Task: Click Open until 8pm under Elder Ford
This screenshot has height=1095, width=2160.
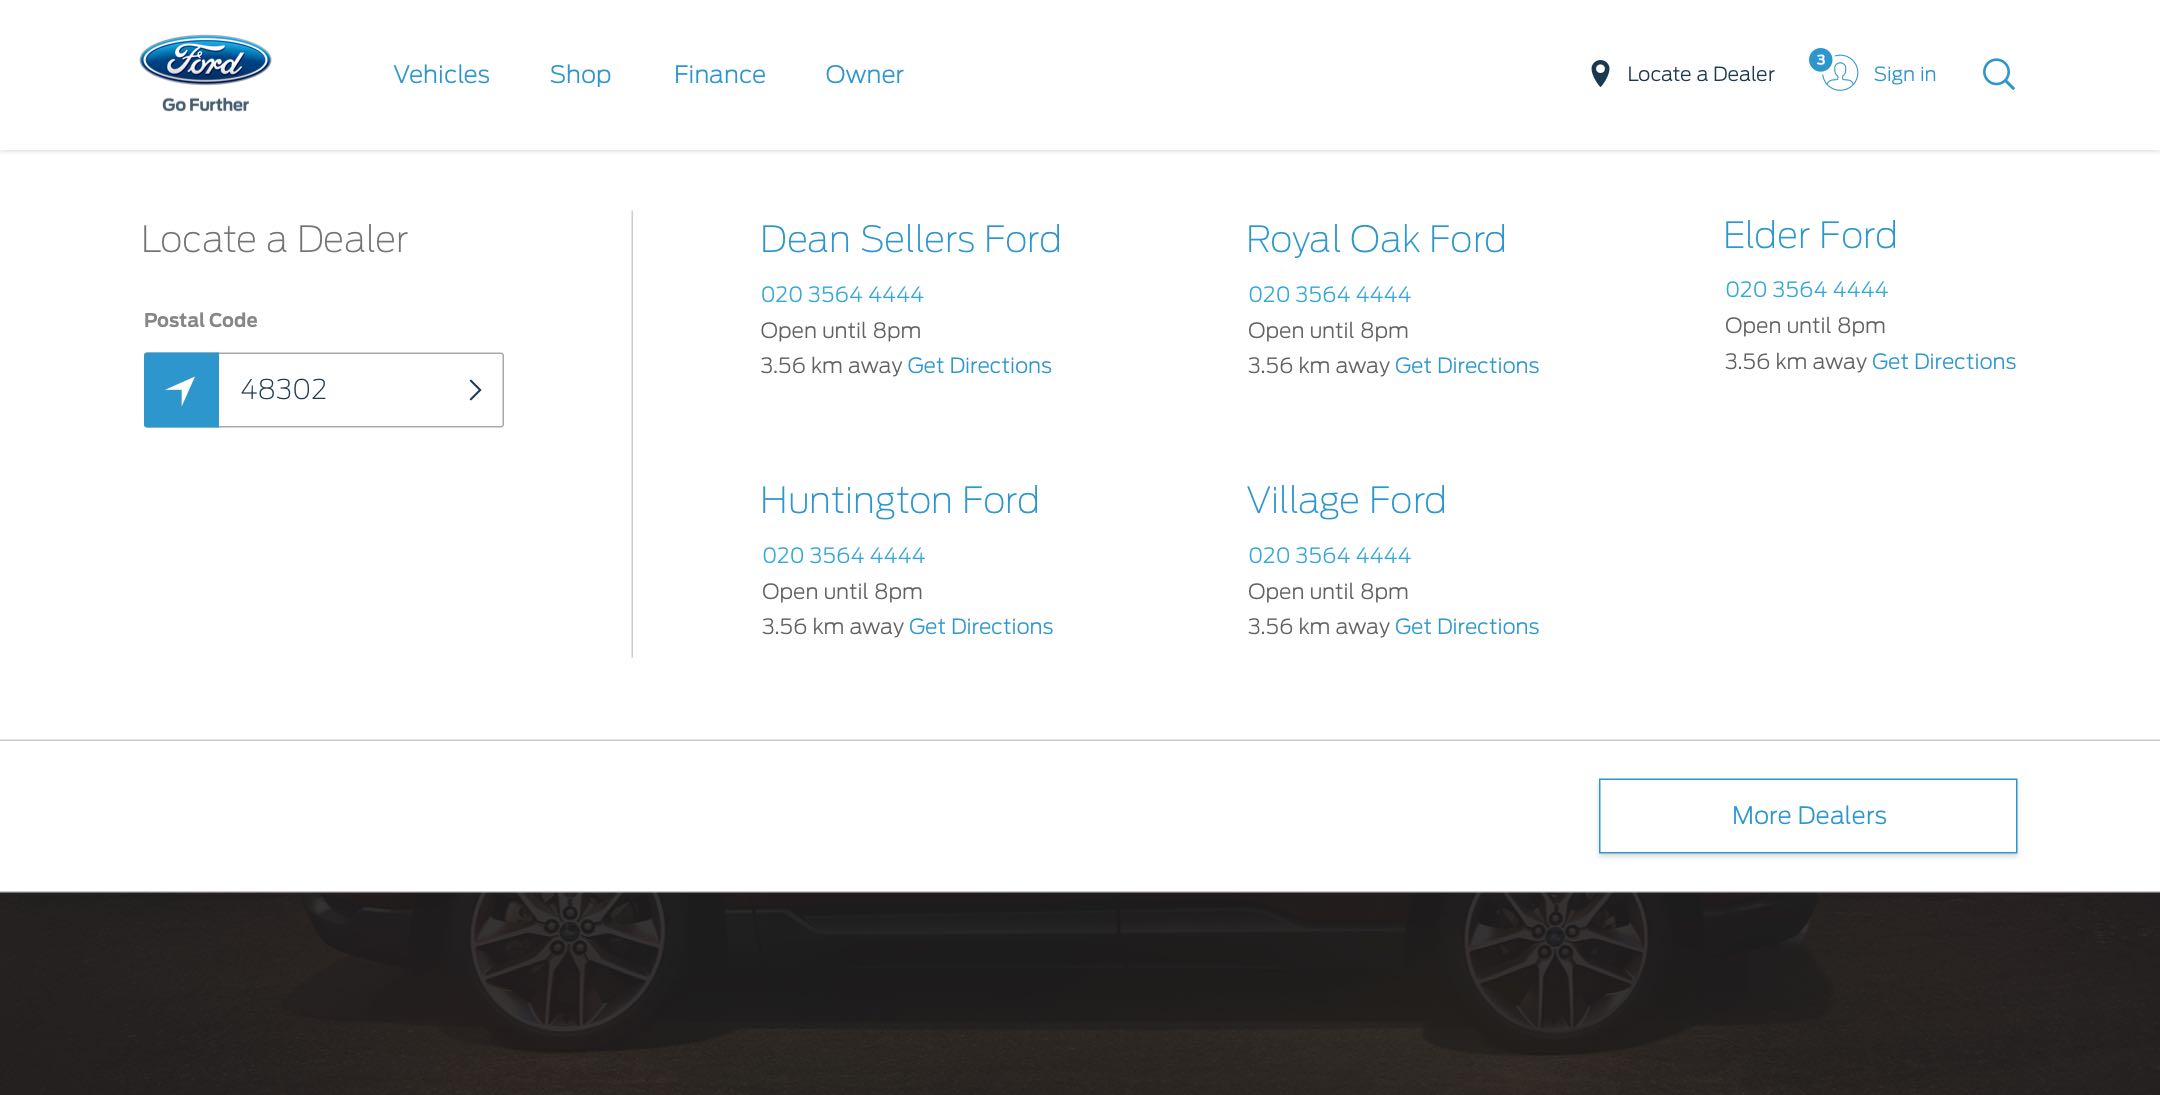Action: point(1805,326)
